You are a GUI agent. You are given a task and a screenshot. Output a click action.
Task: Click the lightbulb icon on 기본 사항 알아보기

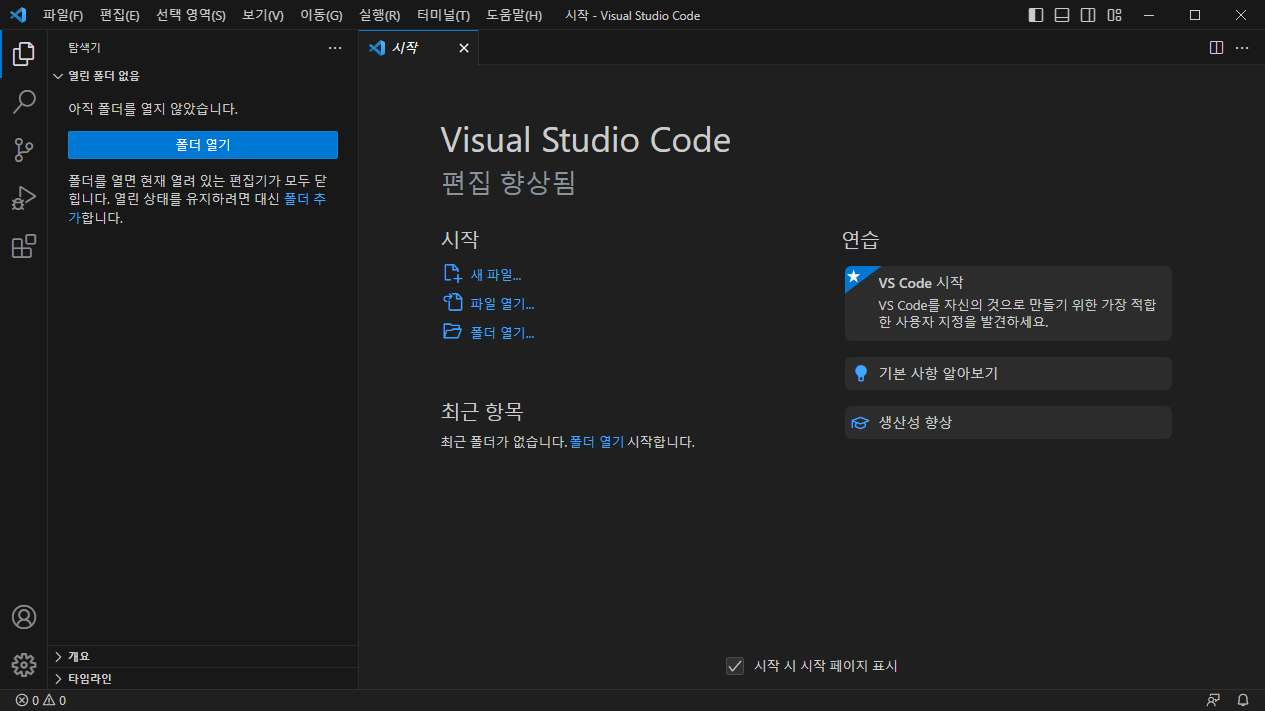point(860,374)
